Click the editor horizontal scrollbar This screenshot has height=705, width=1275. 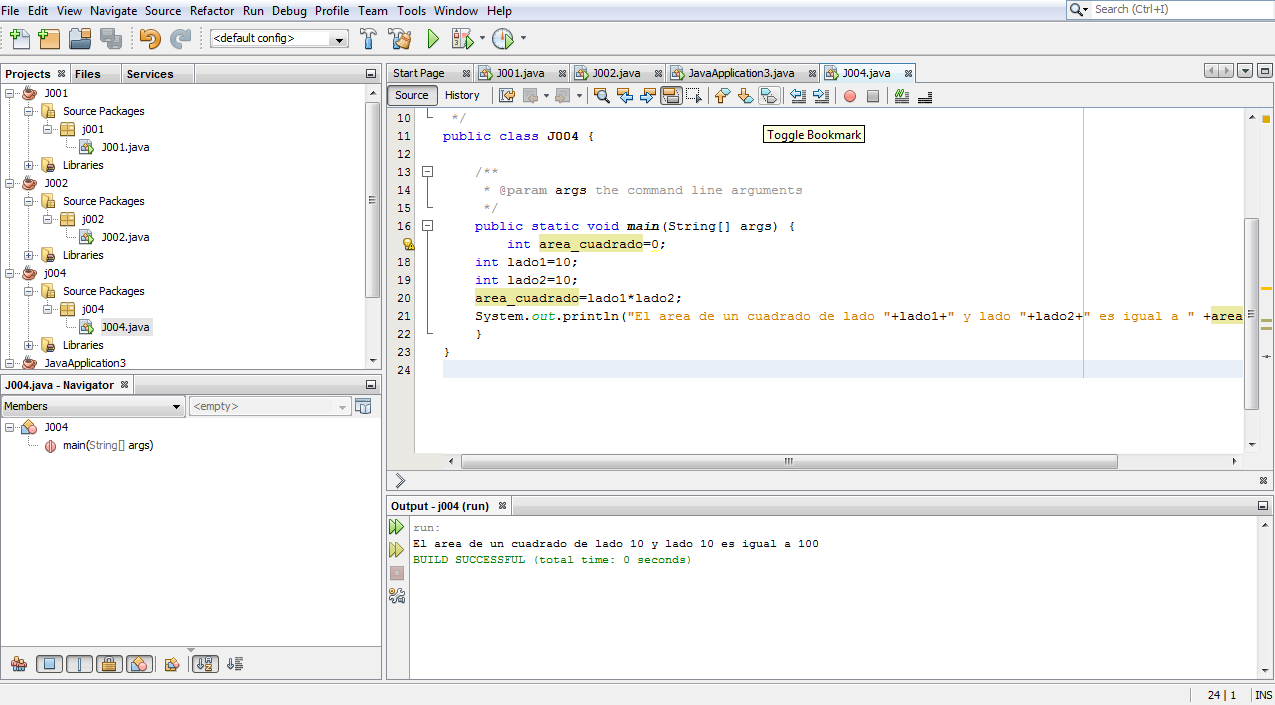pyautogui.click(x=788, y=462)
